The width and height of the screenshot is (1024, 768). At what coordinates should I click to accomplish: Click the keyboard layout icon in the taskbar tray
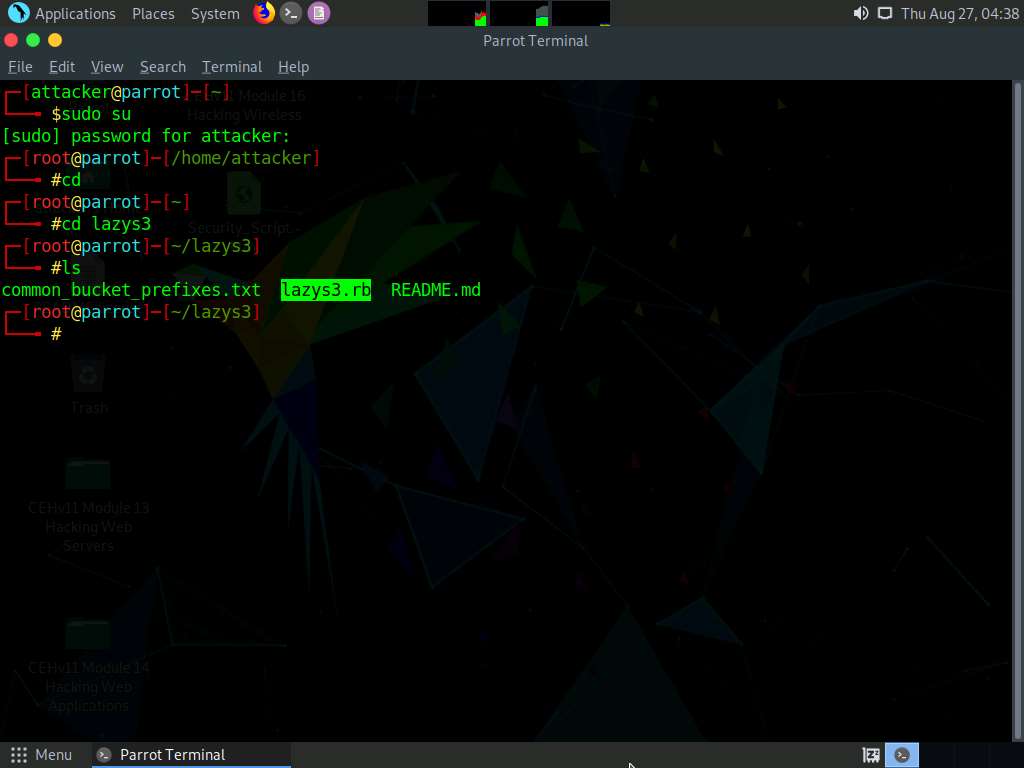(870, 754)
